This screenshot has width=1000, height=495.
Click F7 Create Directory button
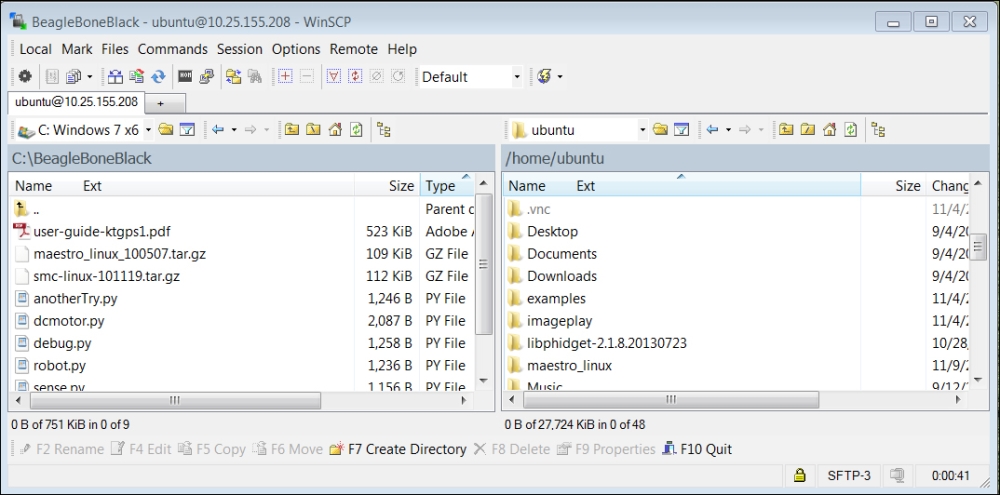click(x=398, y=449)
